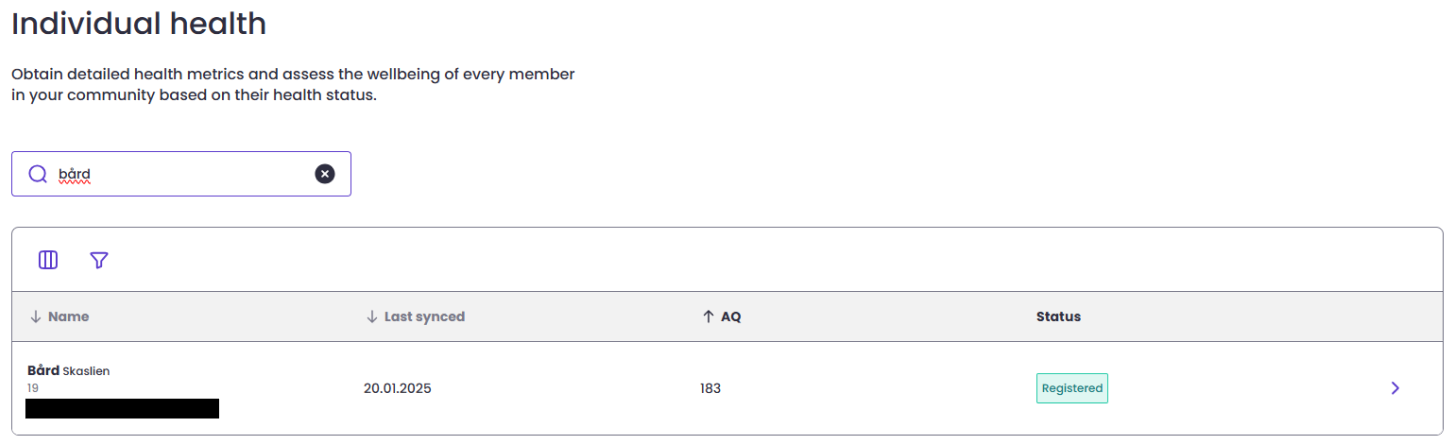Click the Status column header
This screenshot has height=447, width=1454.
click(1058, 317)
